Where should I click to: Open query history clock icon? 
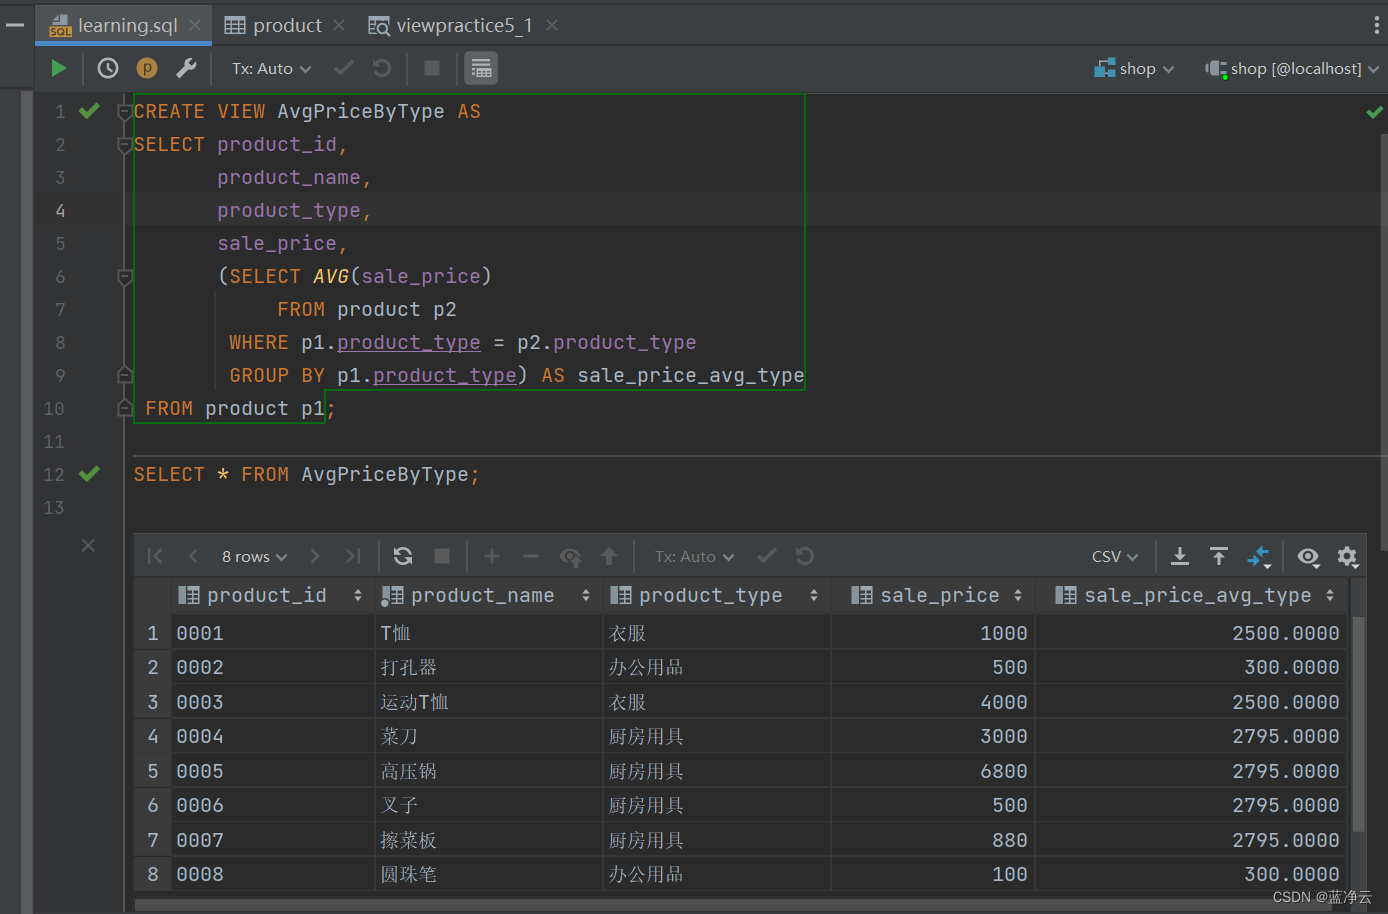click(108, 68)
